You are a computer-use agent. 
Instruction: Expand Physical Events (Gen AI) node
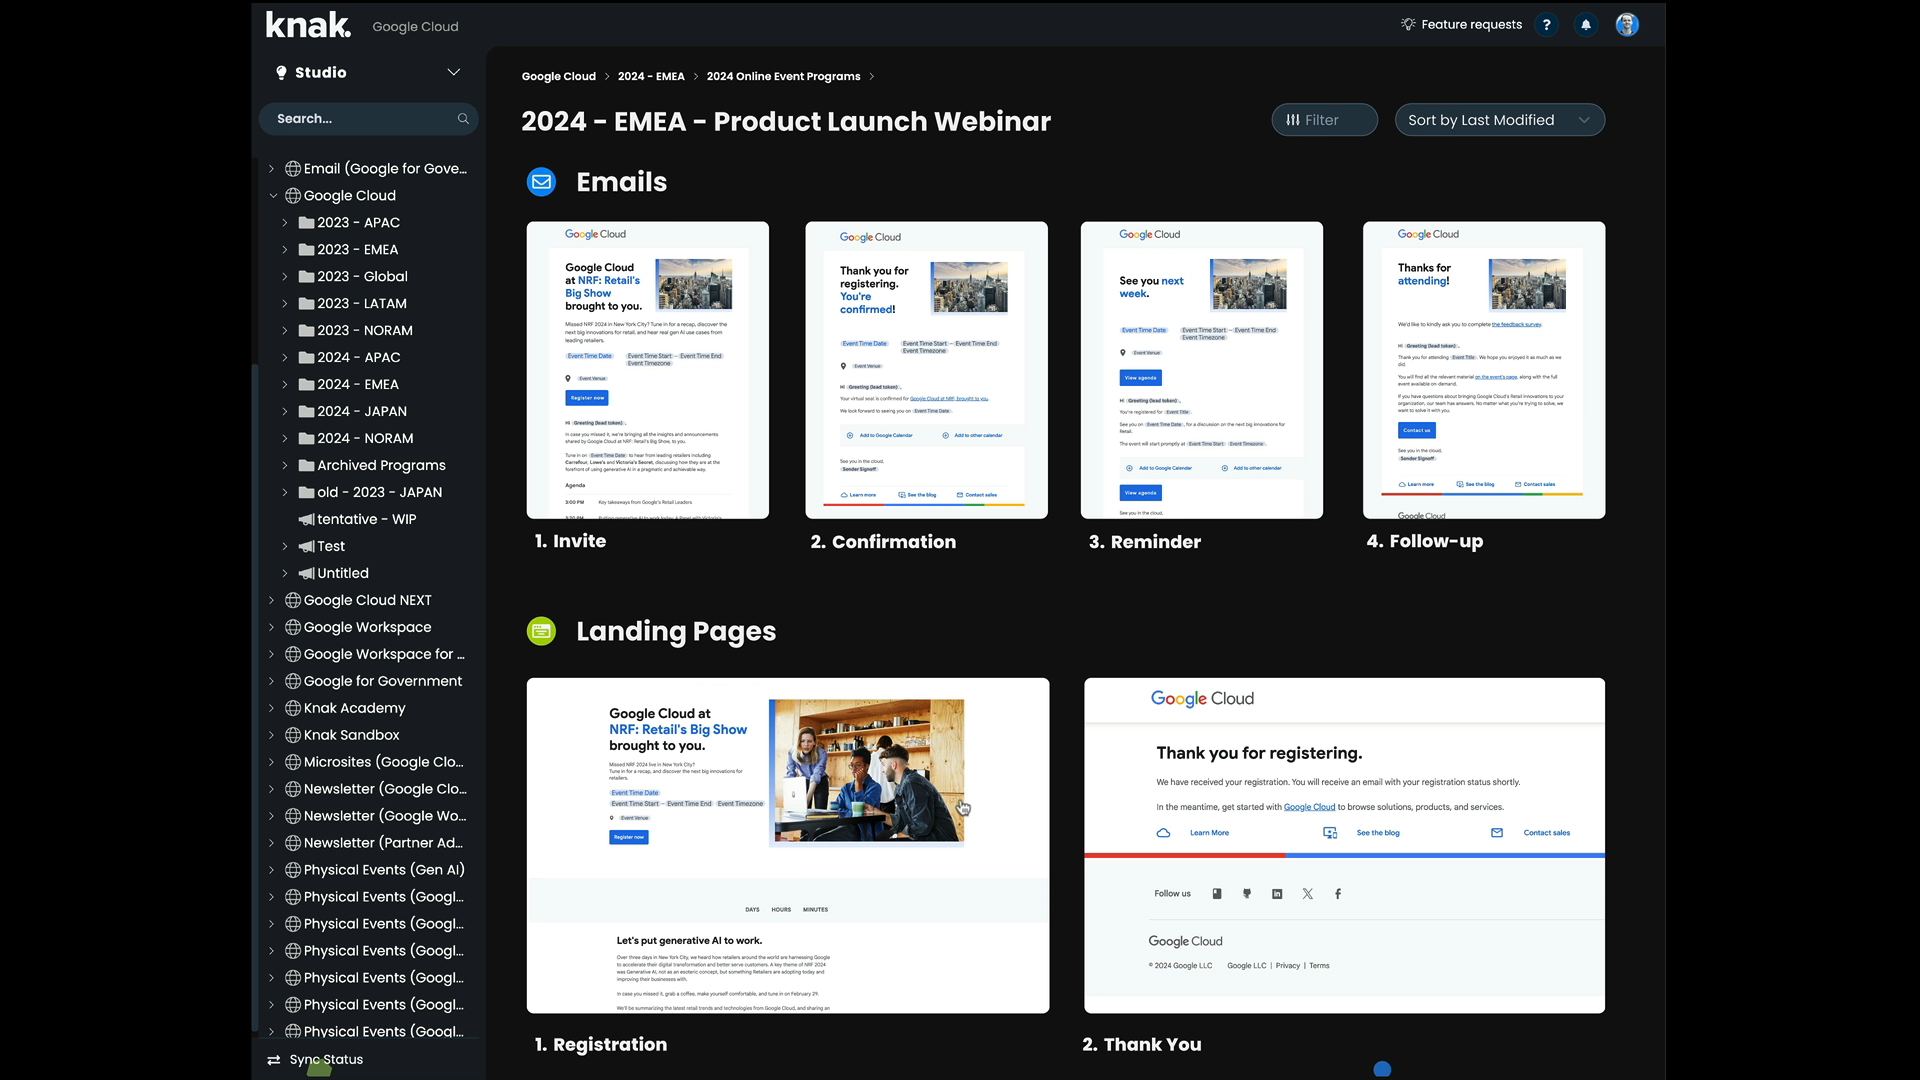point(271,871)
